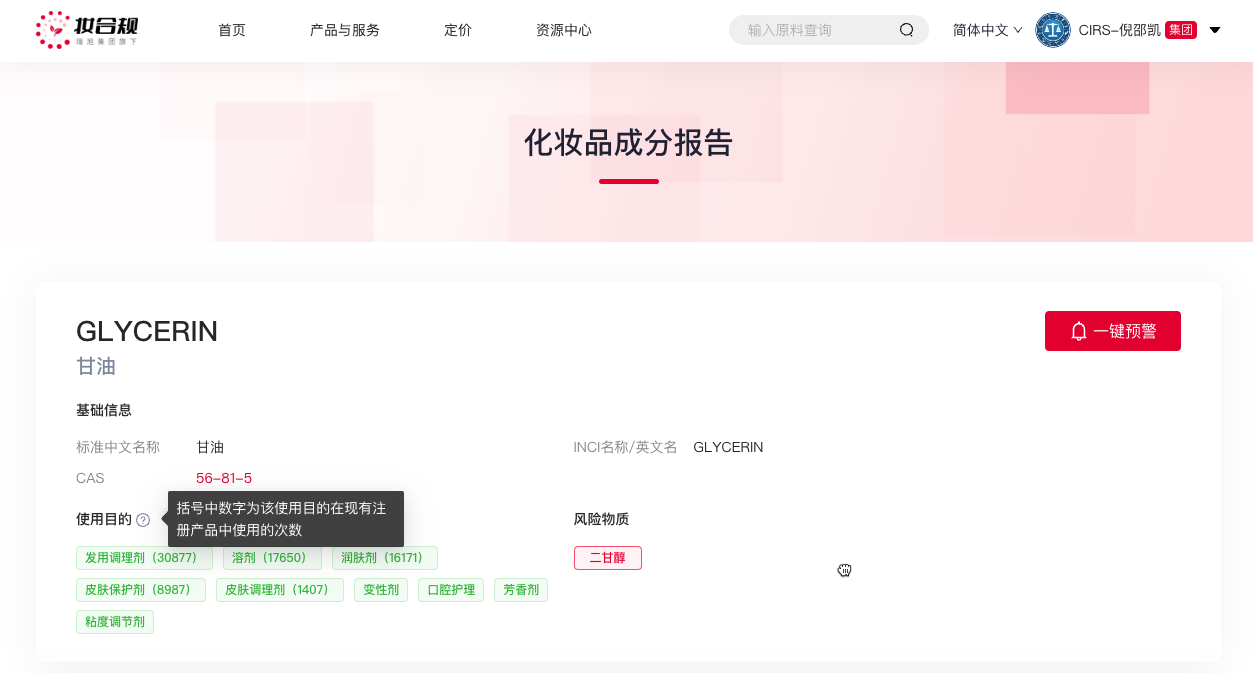Select the 溶剂 (17650) purpose tag
The width and height of the screenshot is (1253, 673).
pyautogui.click(x=272, y=558)
